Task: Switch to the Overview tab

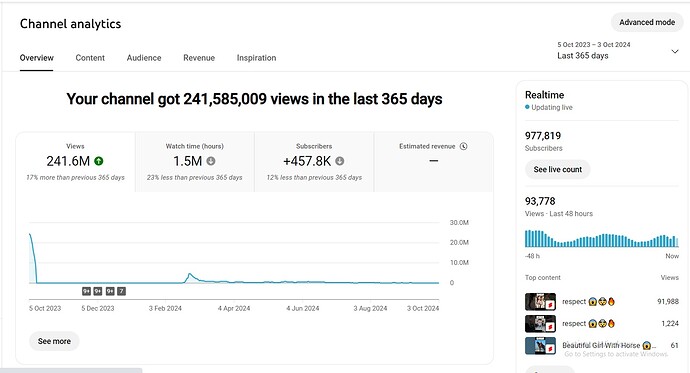Action: pyautogui.click(x=37, y=58)
